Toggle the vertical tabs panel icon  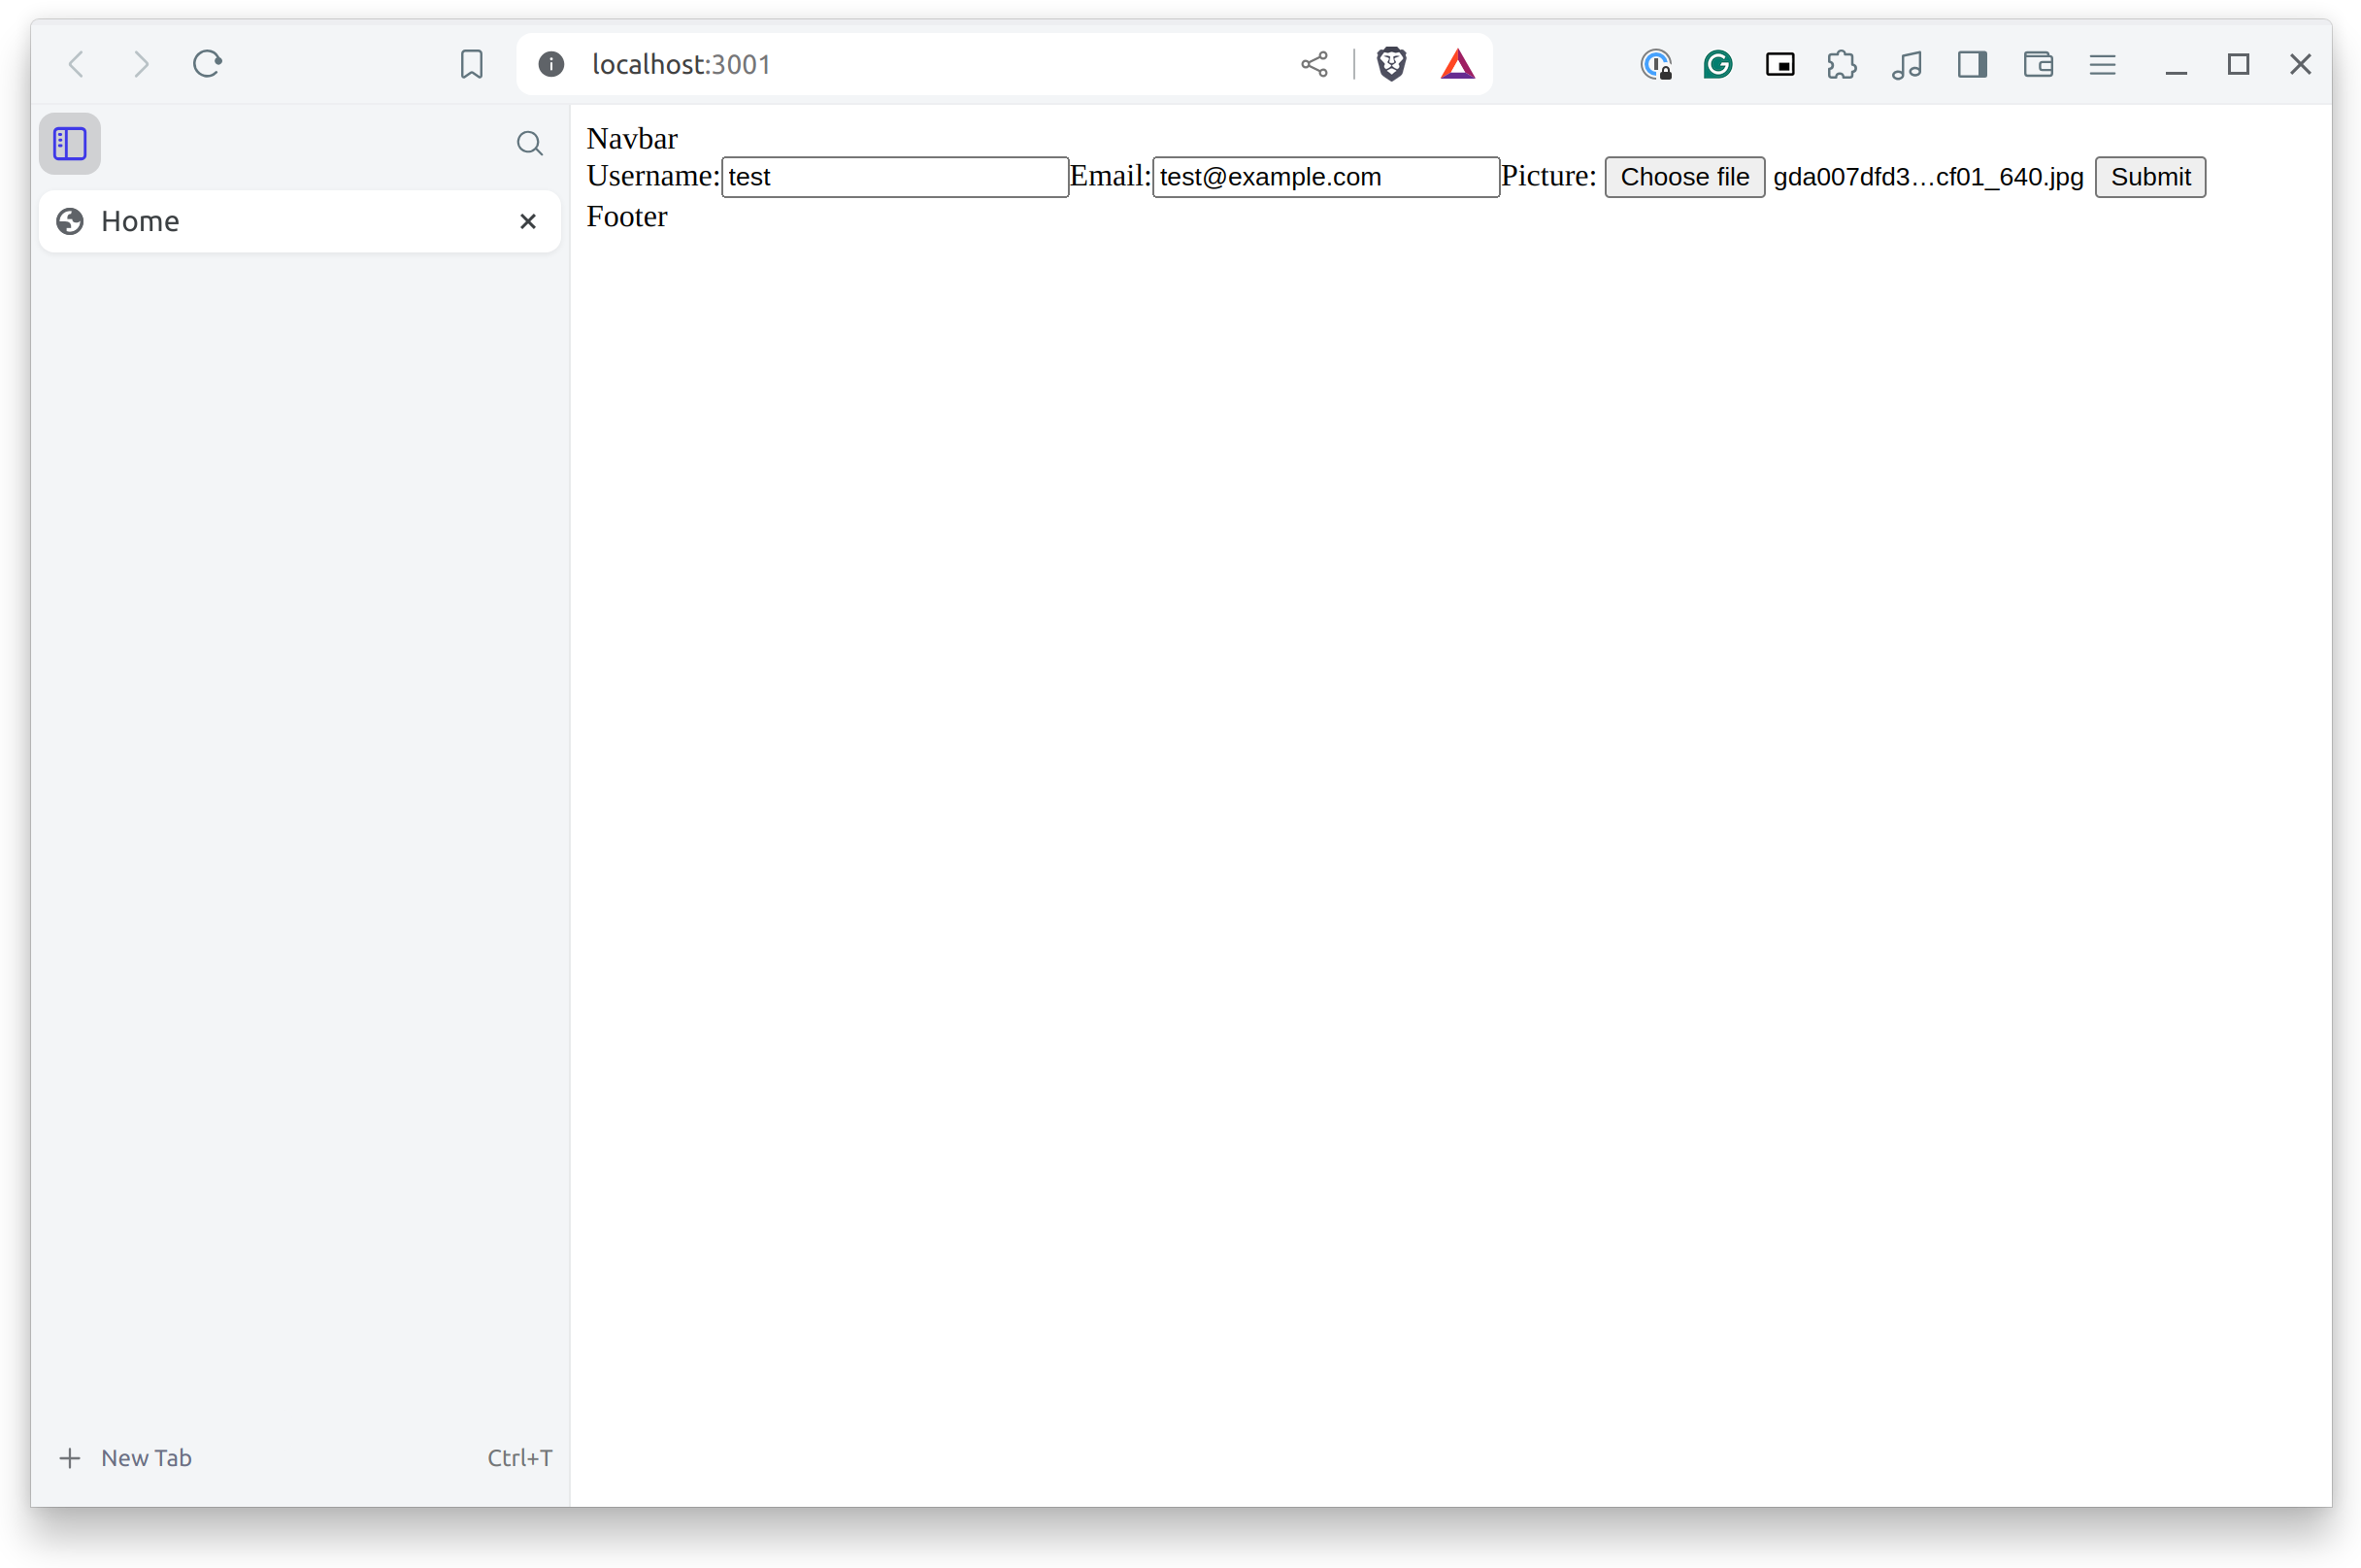(70, 144)
